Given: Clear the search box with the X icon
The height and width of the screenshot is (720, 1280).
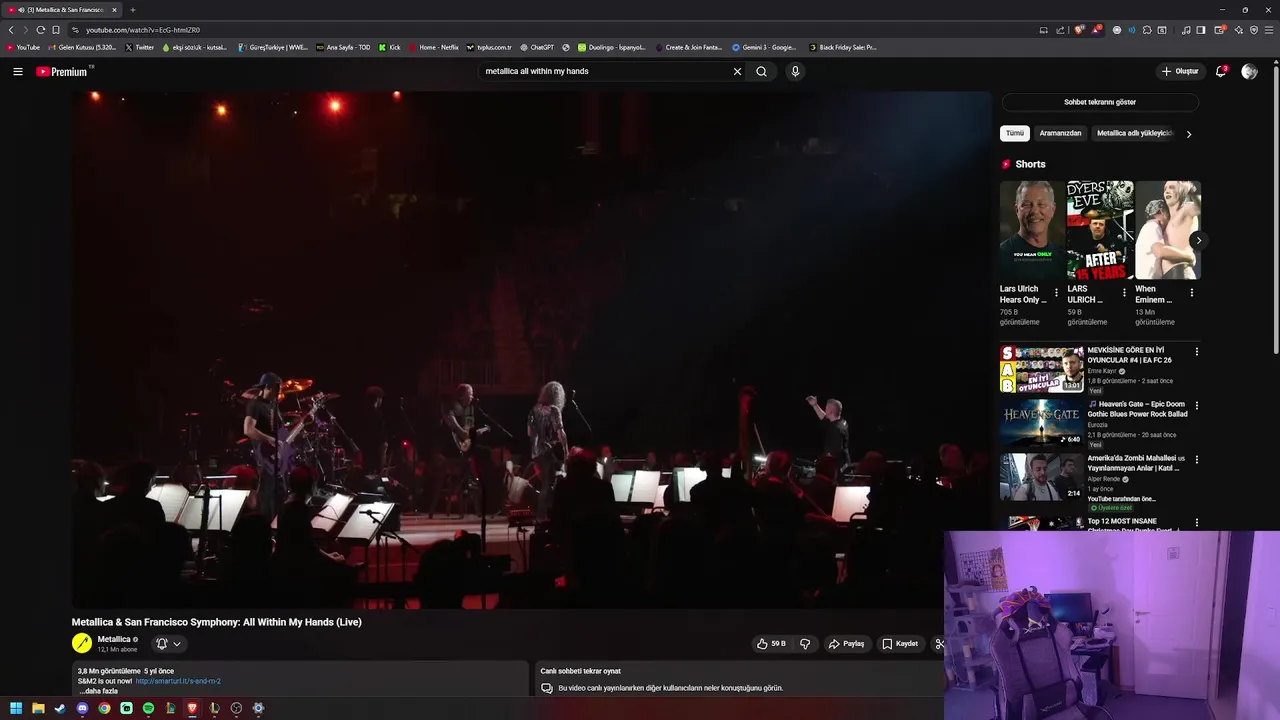Looking at the screenshot, I should (737, 72).
